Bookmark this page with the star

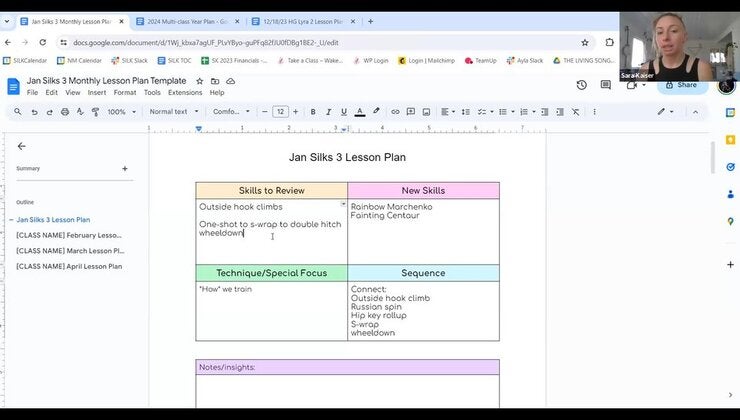(x=585, y=42)
